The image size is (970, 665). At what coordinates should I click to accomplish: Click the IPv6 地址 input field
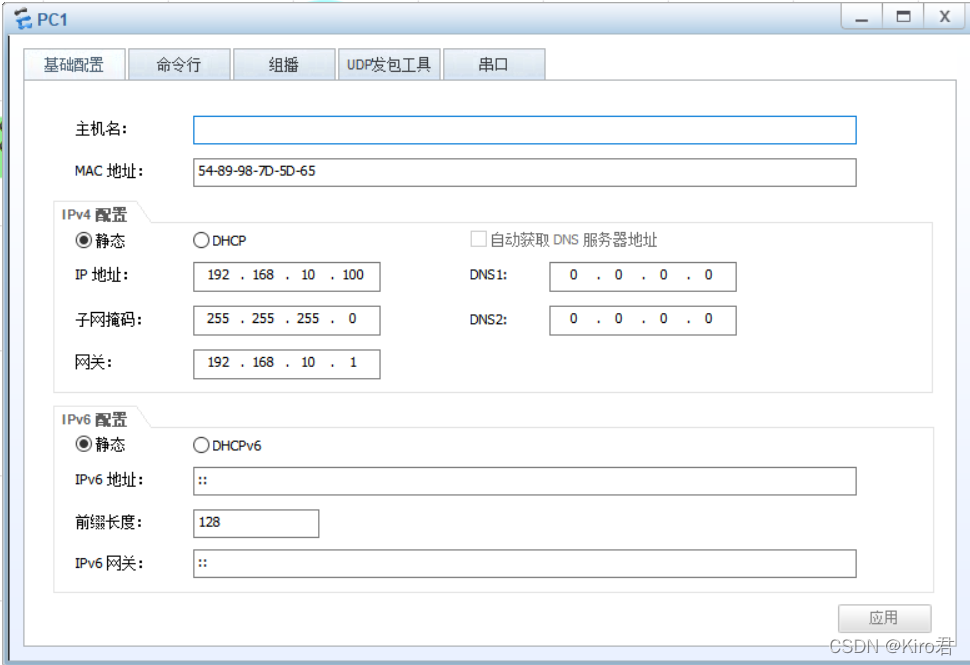click(525, 481)
